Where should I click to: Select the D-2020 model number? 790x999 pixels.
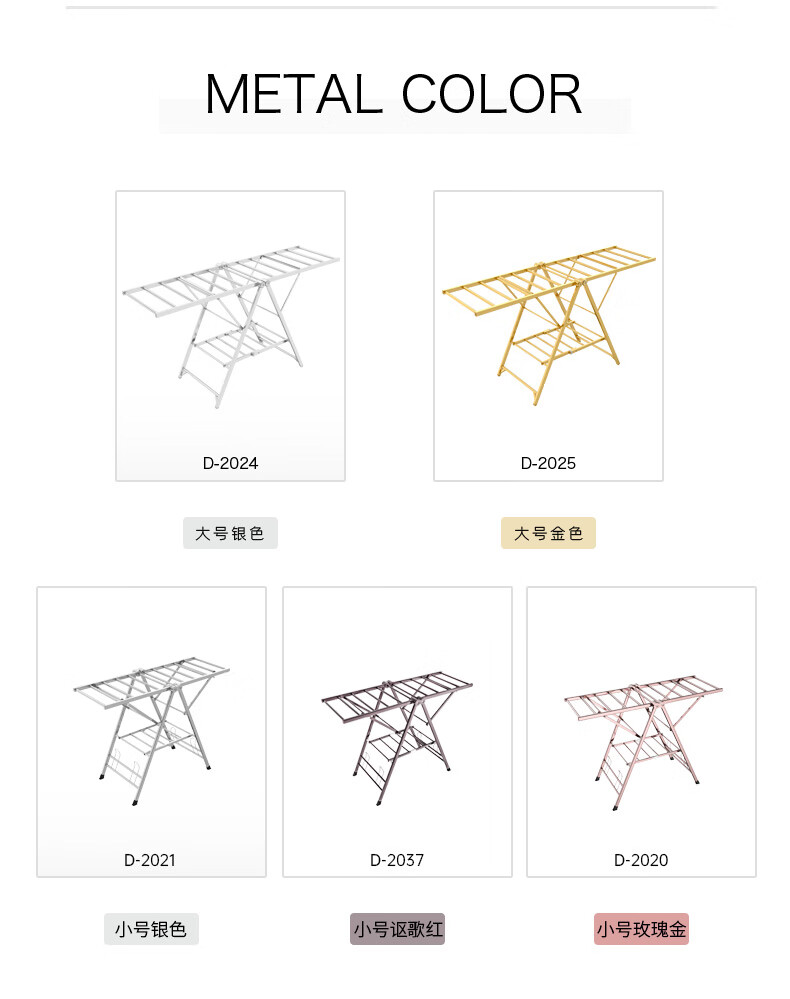point(641,860)
